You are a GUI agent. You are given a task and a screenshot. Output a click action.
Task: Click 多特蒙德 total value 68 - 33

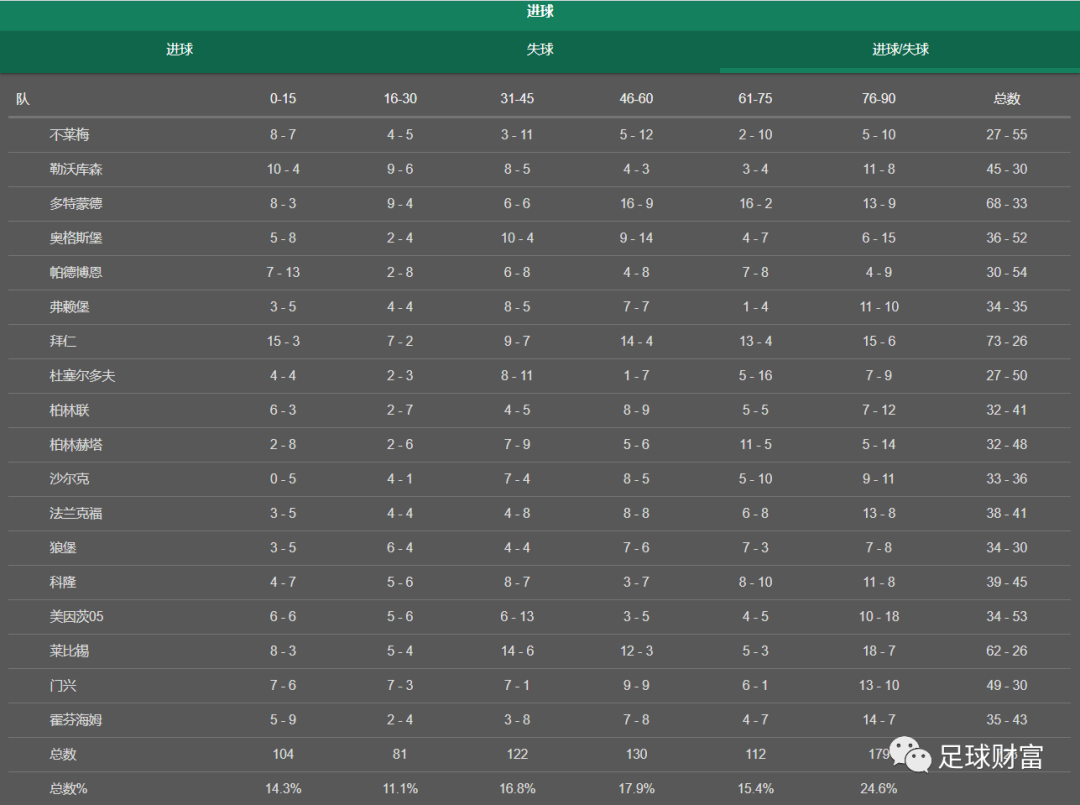(1006, 204)
